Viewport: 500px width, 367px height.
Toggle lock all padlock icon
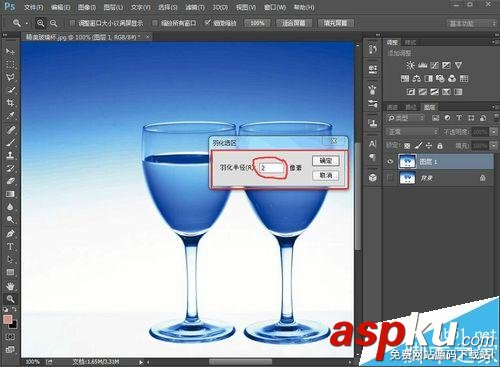click(440, 146)
